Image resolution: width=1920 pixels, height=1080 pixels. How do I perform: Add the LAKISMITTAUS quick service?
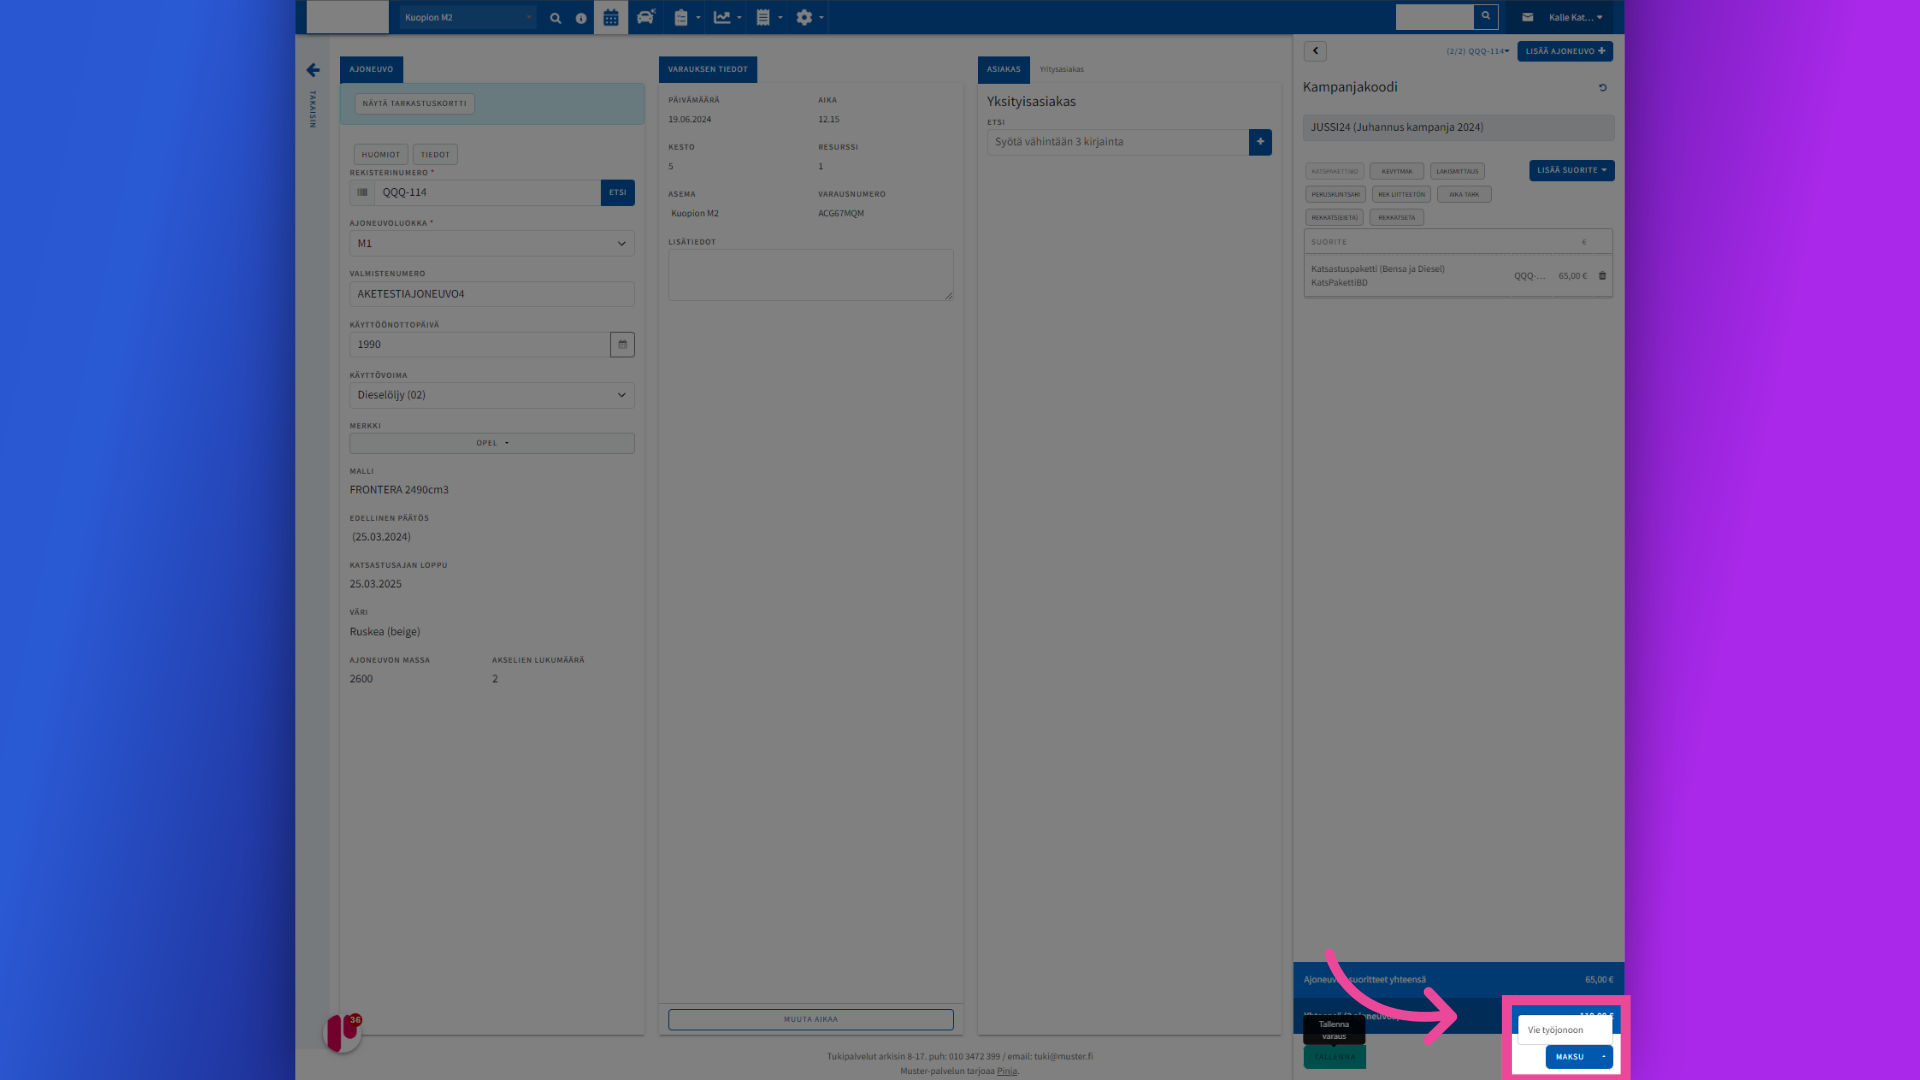pos(1457,171)
